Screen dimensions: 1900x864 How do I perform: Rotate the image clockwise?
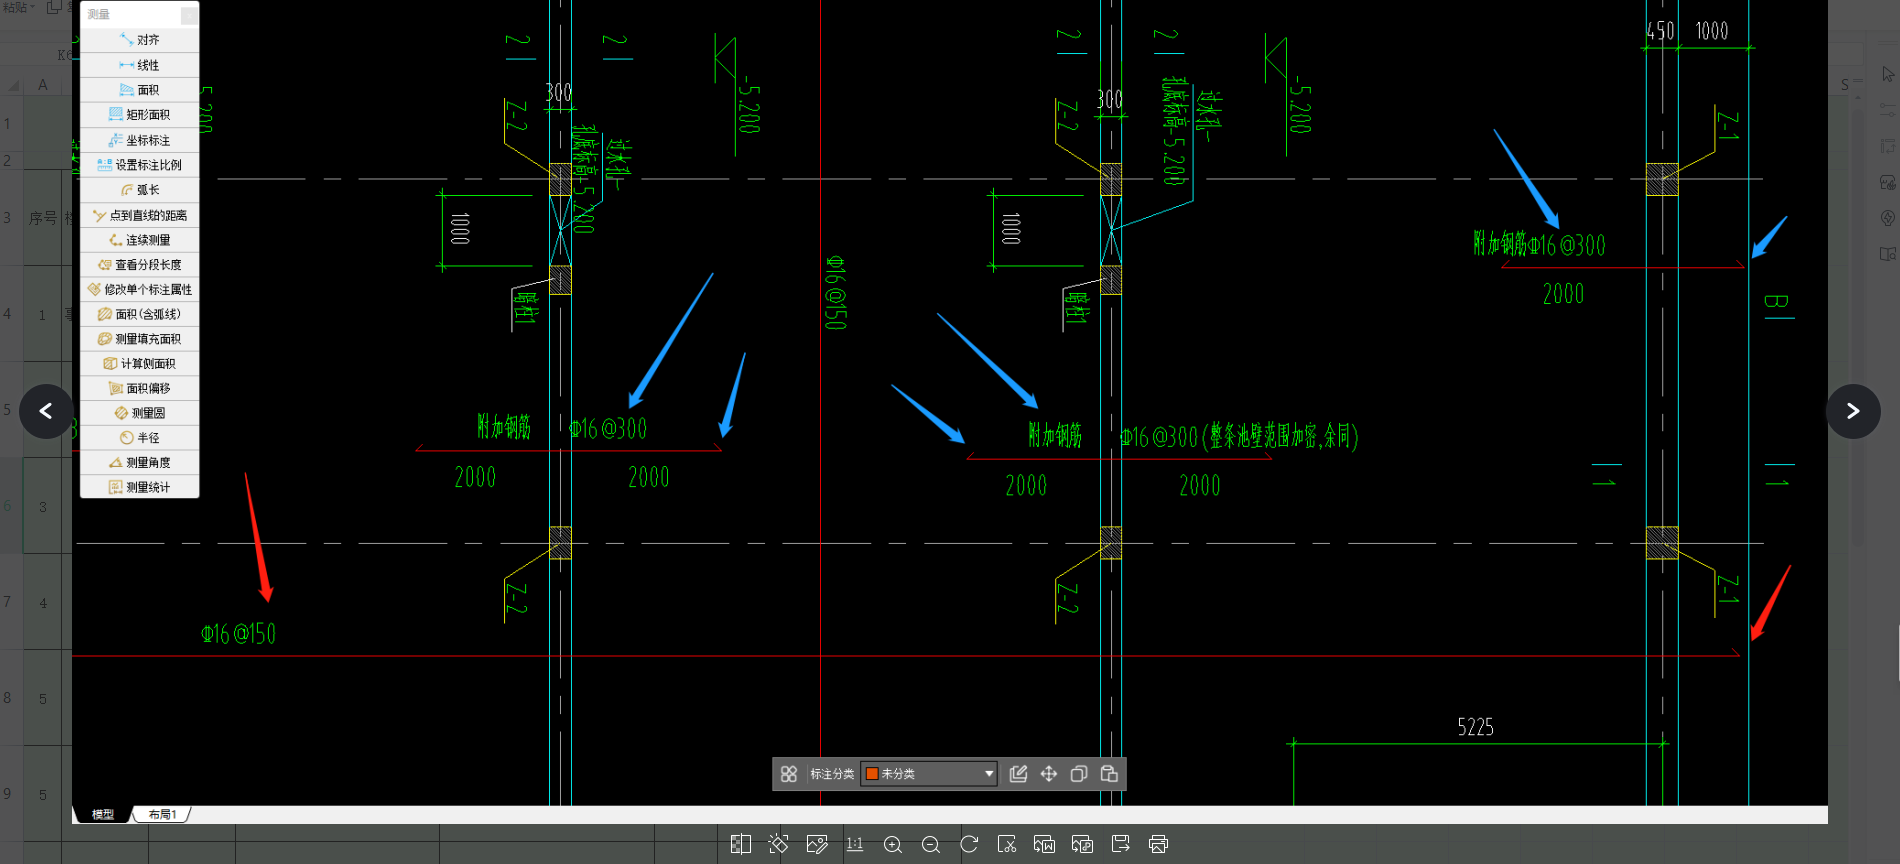tap(969, 844)
